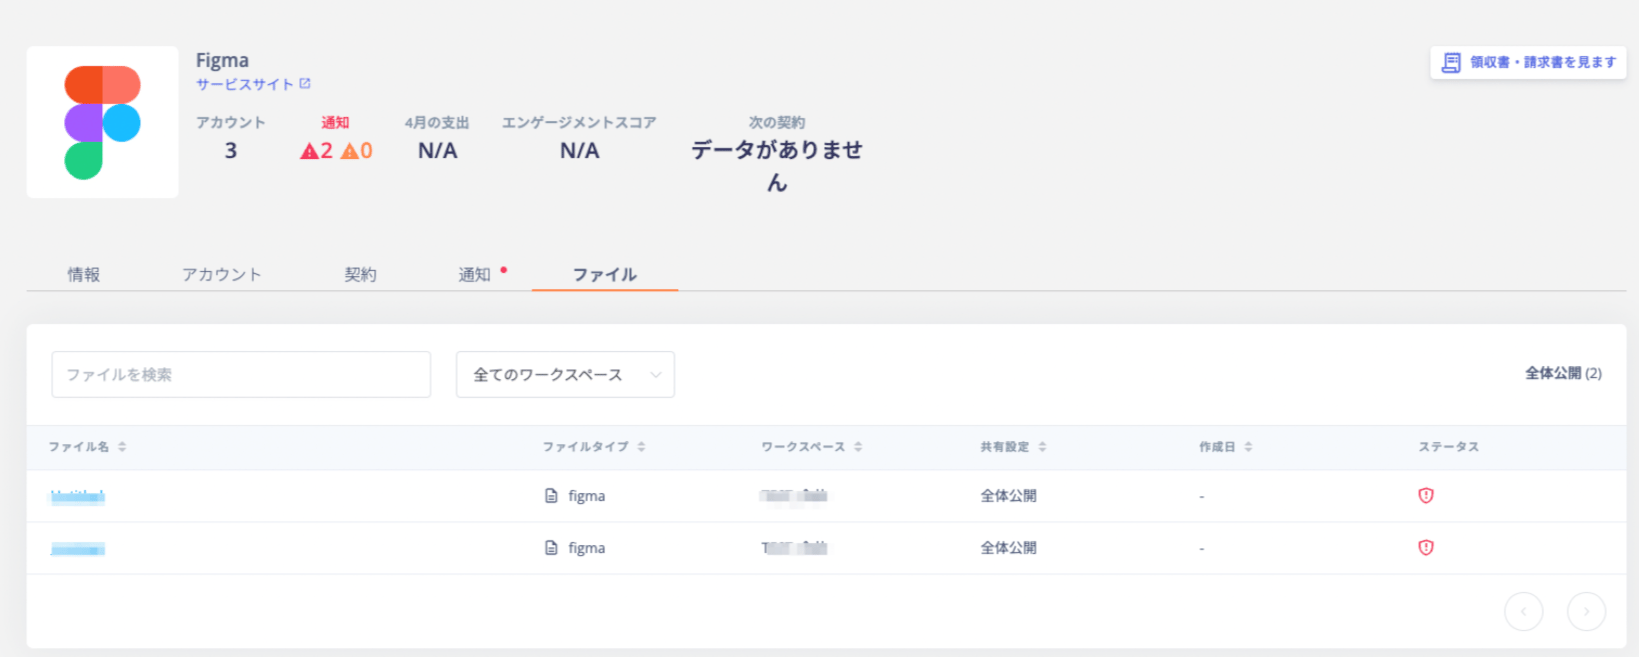1639x657 pixels.
Task: Click the ステータス column header
Action: point(1448,447)
